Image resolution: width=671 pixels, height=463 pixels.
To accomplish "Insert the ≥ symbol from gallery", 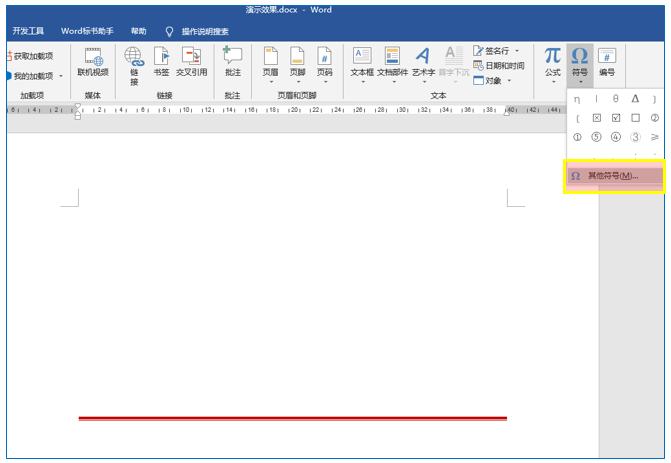I will [654, 137].
